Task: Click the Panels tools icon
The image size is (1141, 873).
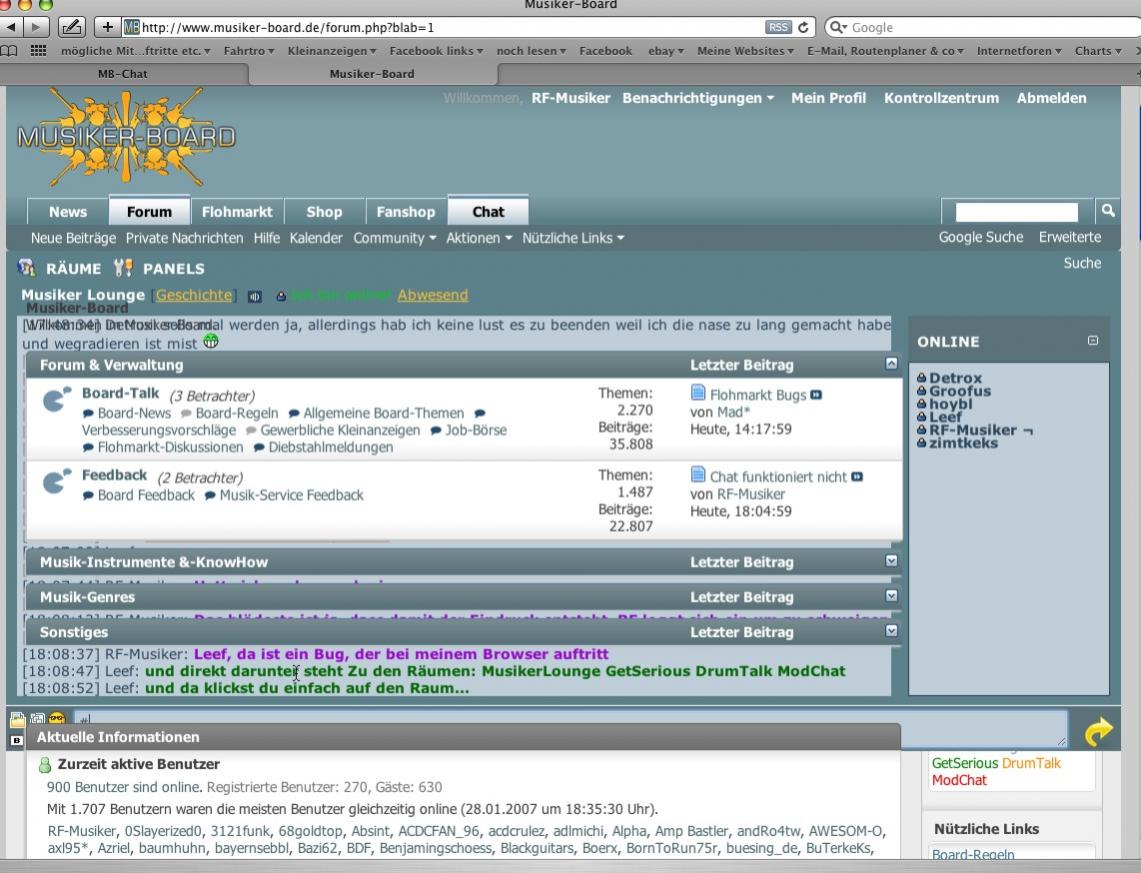Action: (123, 268)
